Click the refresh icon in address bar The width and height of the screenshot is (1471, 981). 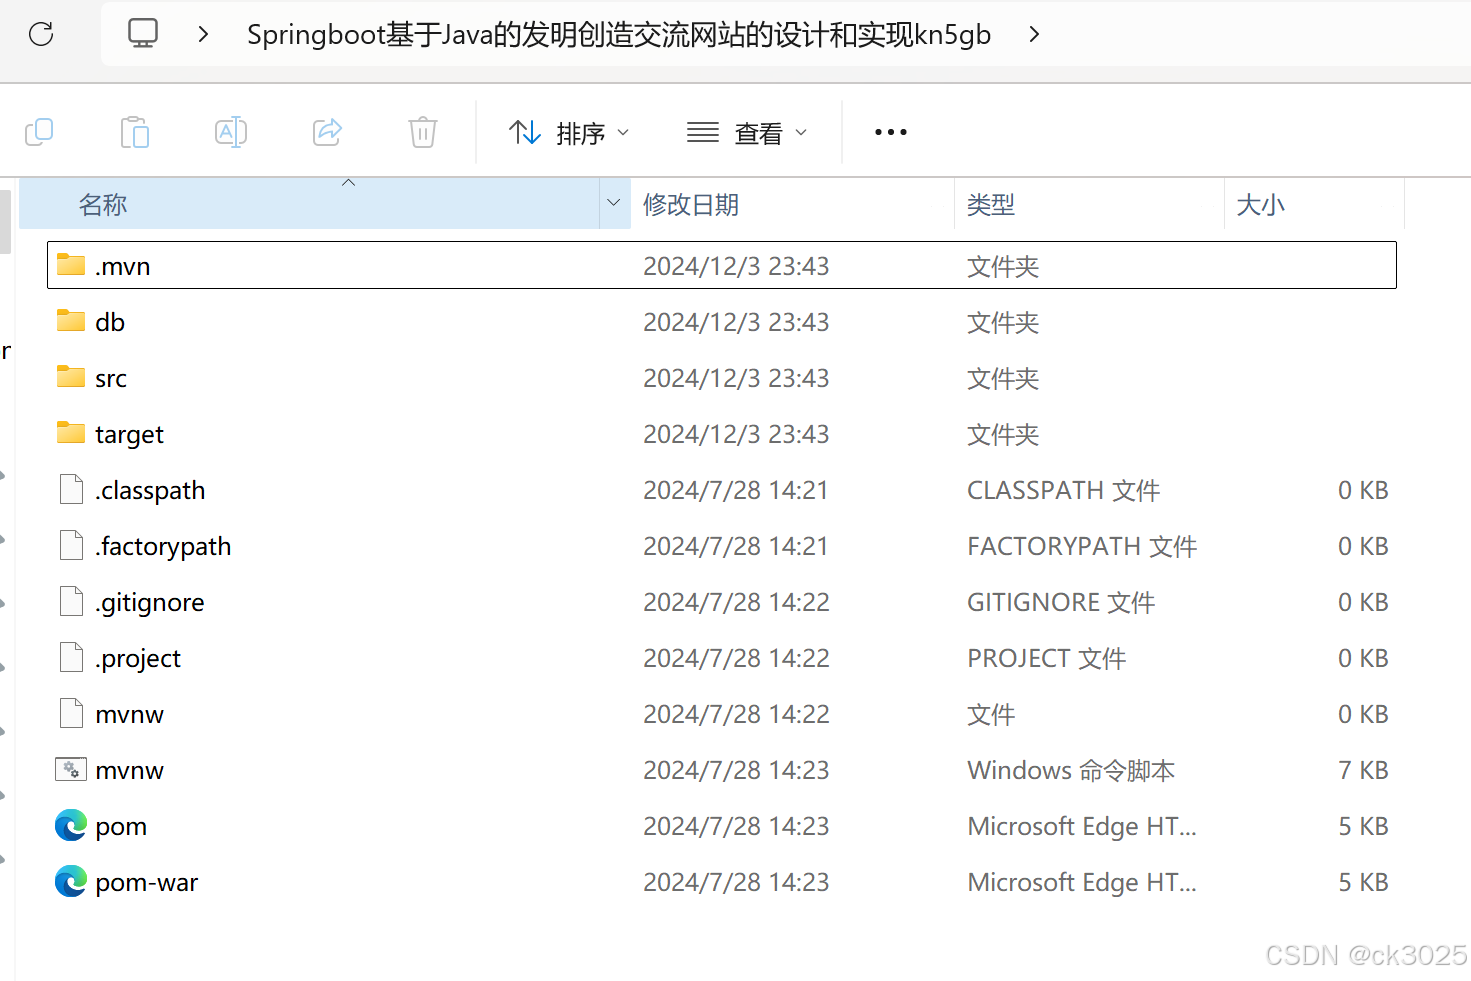(x=41, y=34)
